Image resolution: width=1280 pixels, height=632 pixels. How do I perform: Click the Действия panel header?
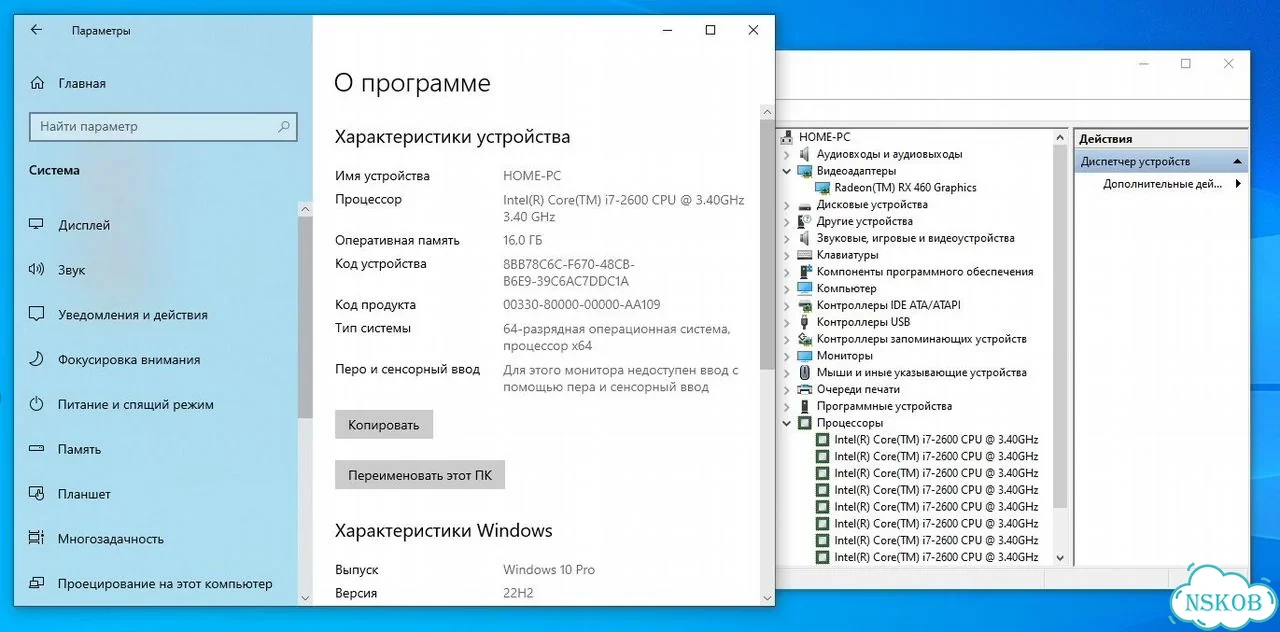point(1162,139)
